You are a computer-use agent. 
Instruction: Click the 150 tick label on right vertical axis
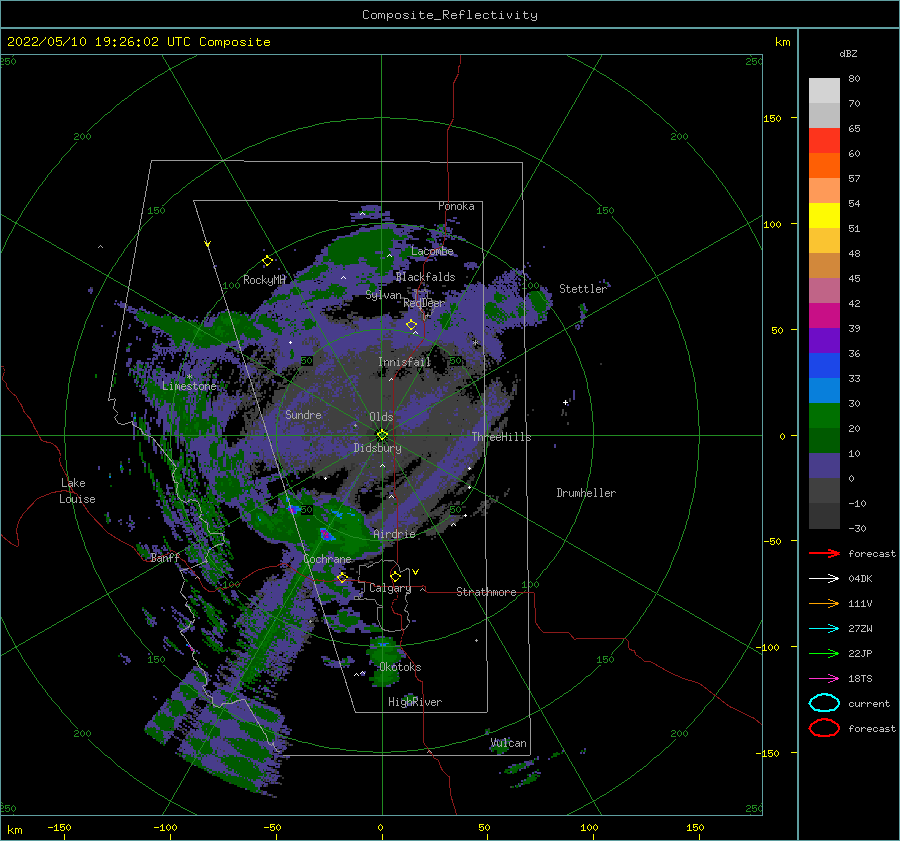point(772,118)
